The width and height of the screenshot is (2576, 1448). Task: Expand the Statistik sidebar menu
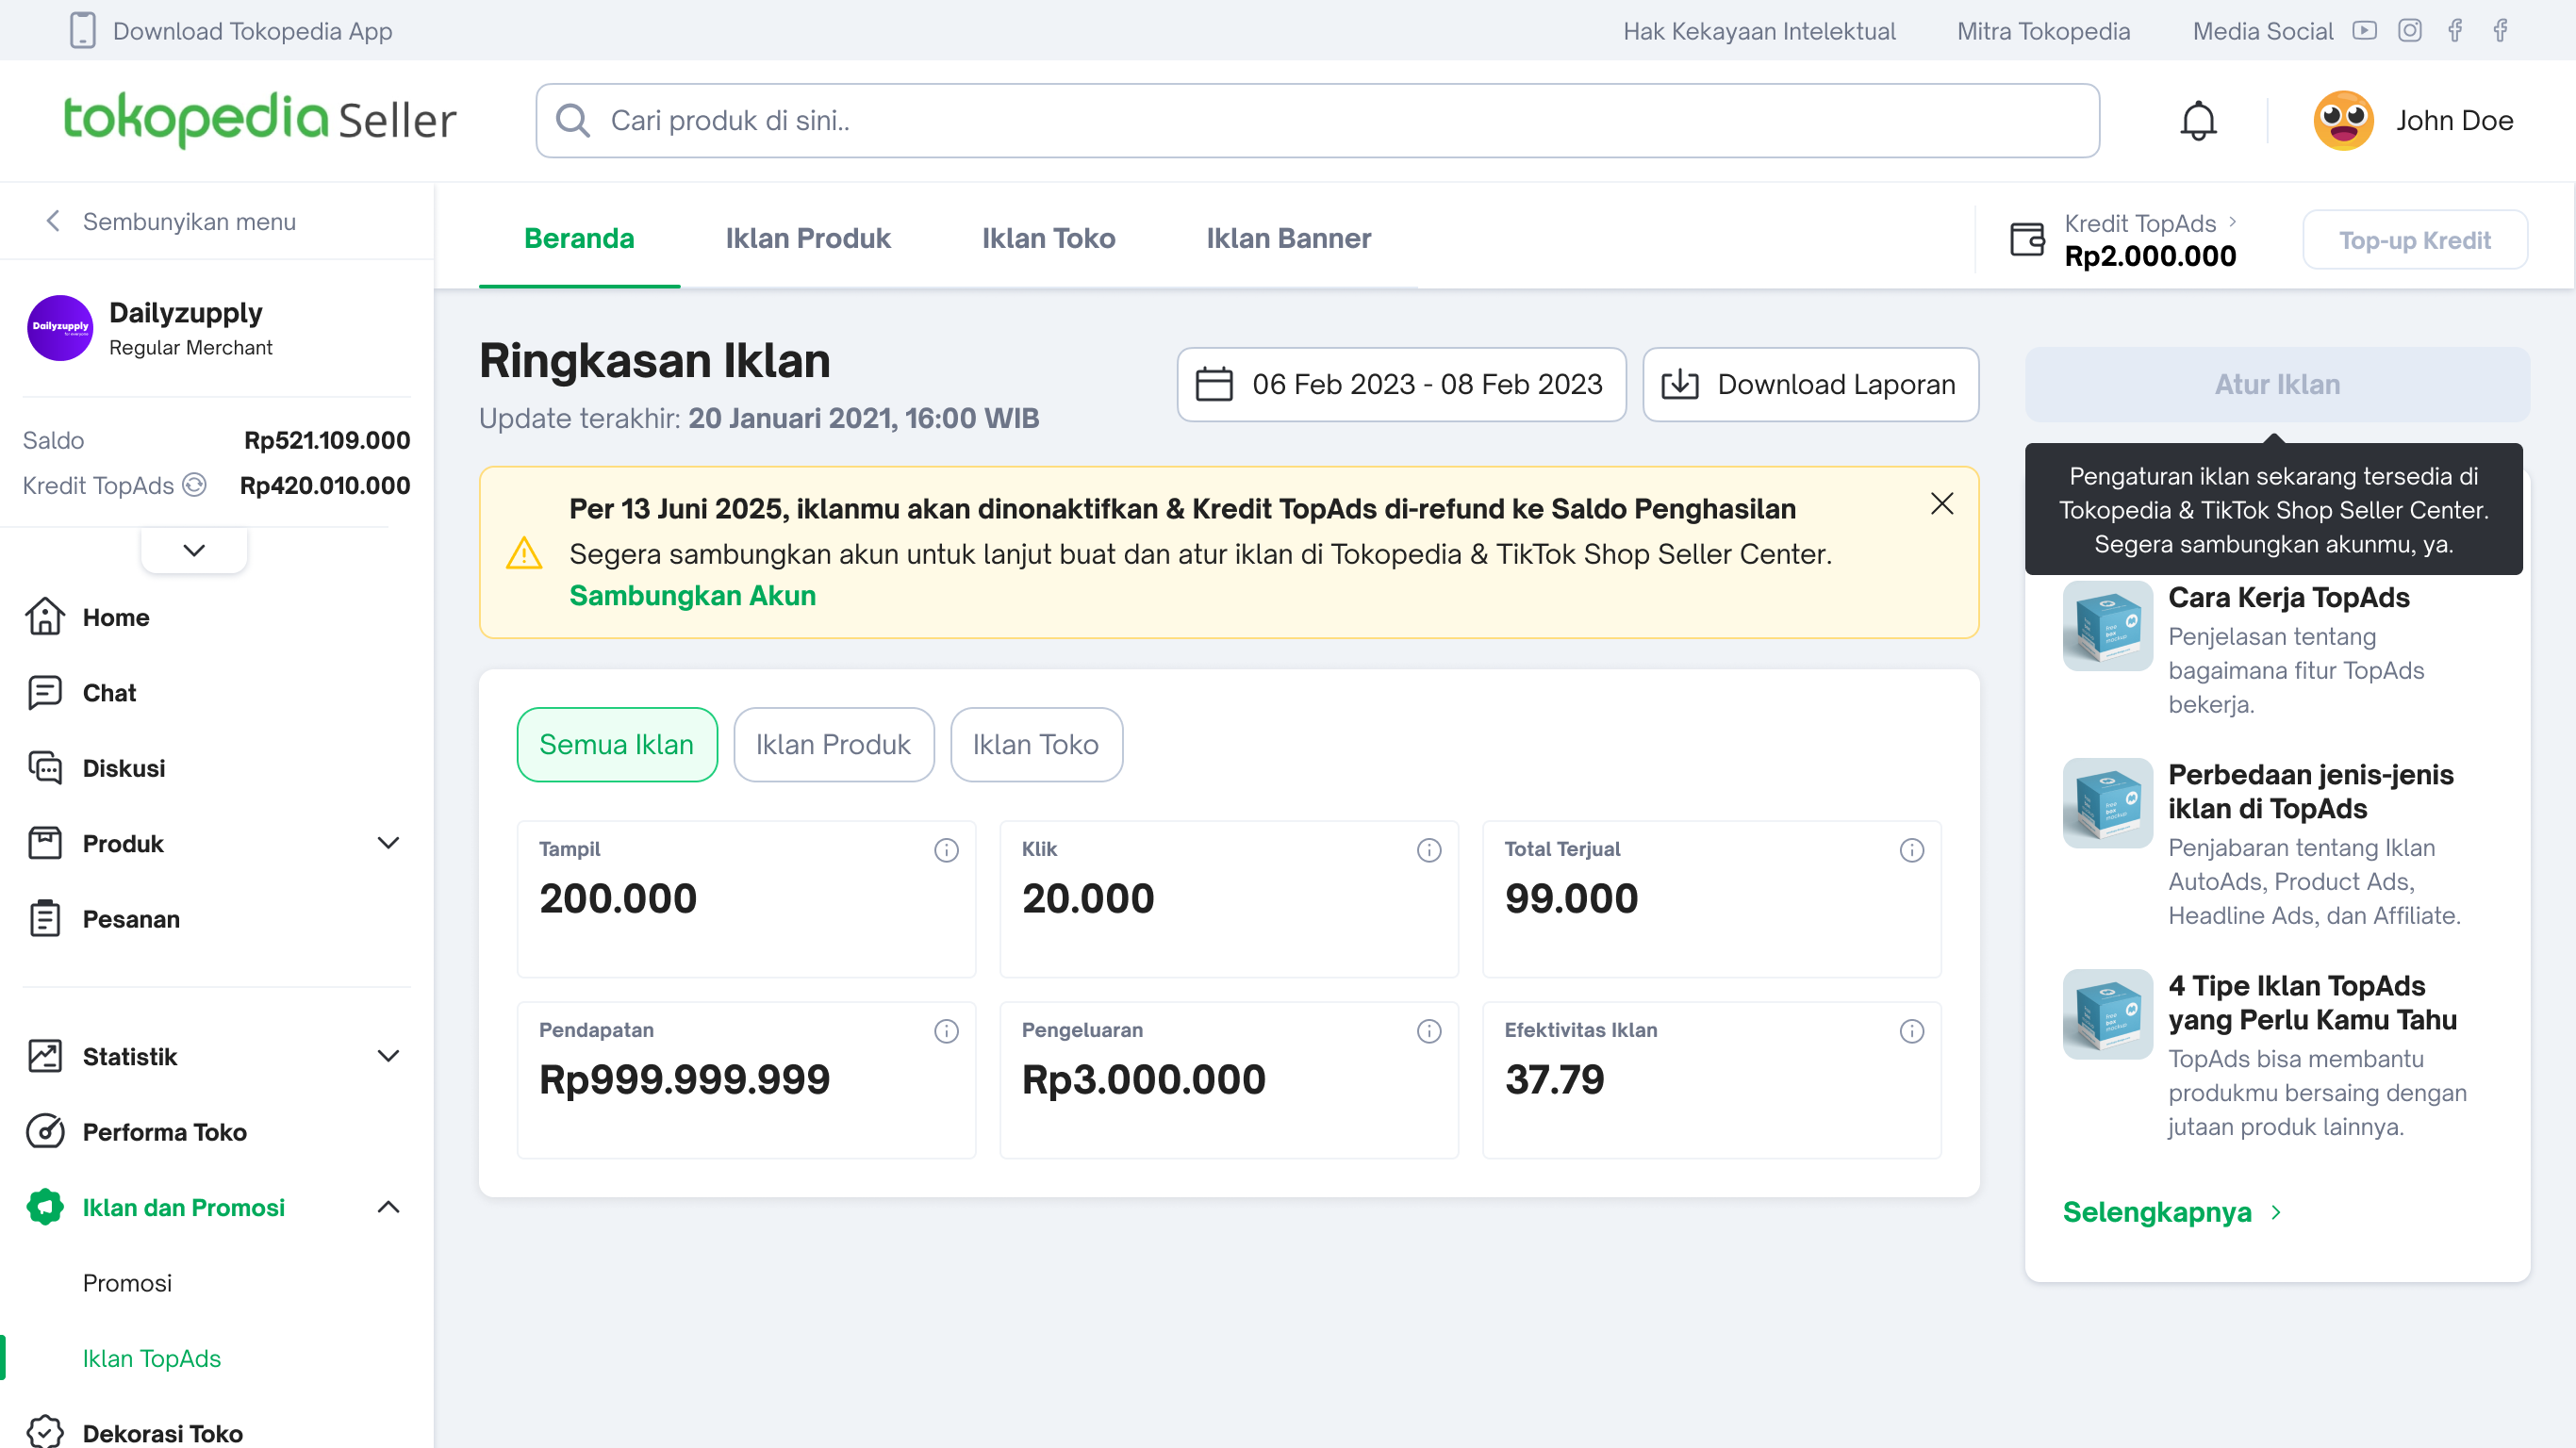[388, 1056]
